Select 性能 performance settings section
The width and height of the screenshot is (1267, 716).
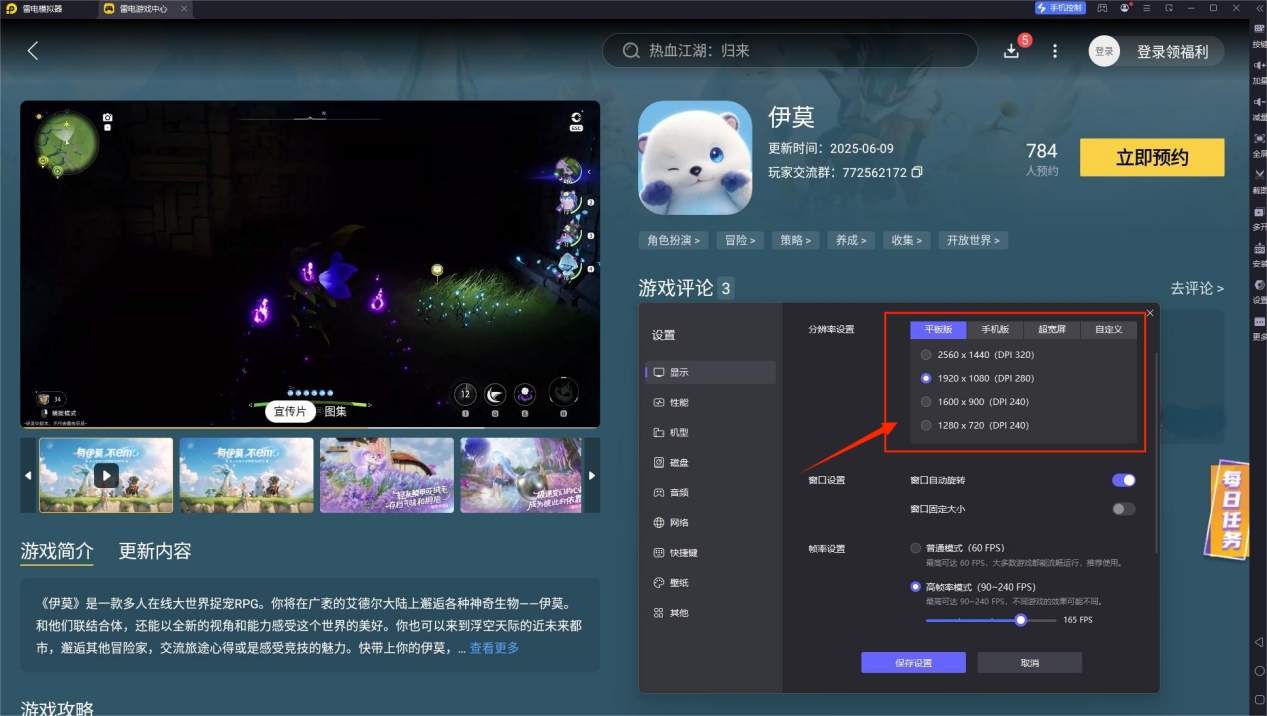[711, 402]
